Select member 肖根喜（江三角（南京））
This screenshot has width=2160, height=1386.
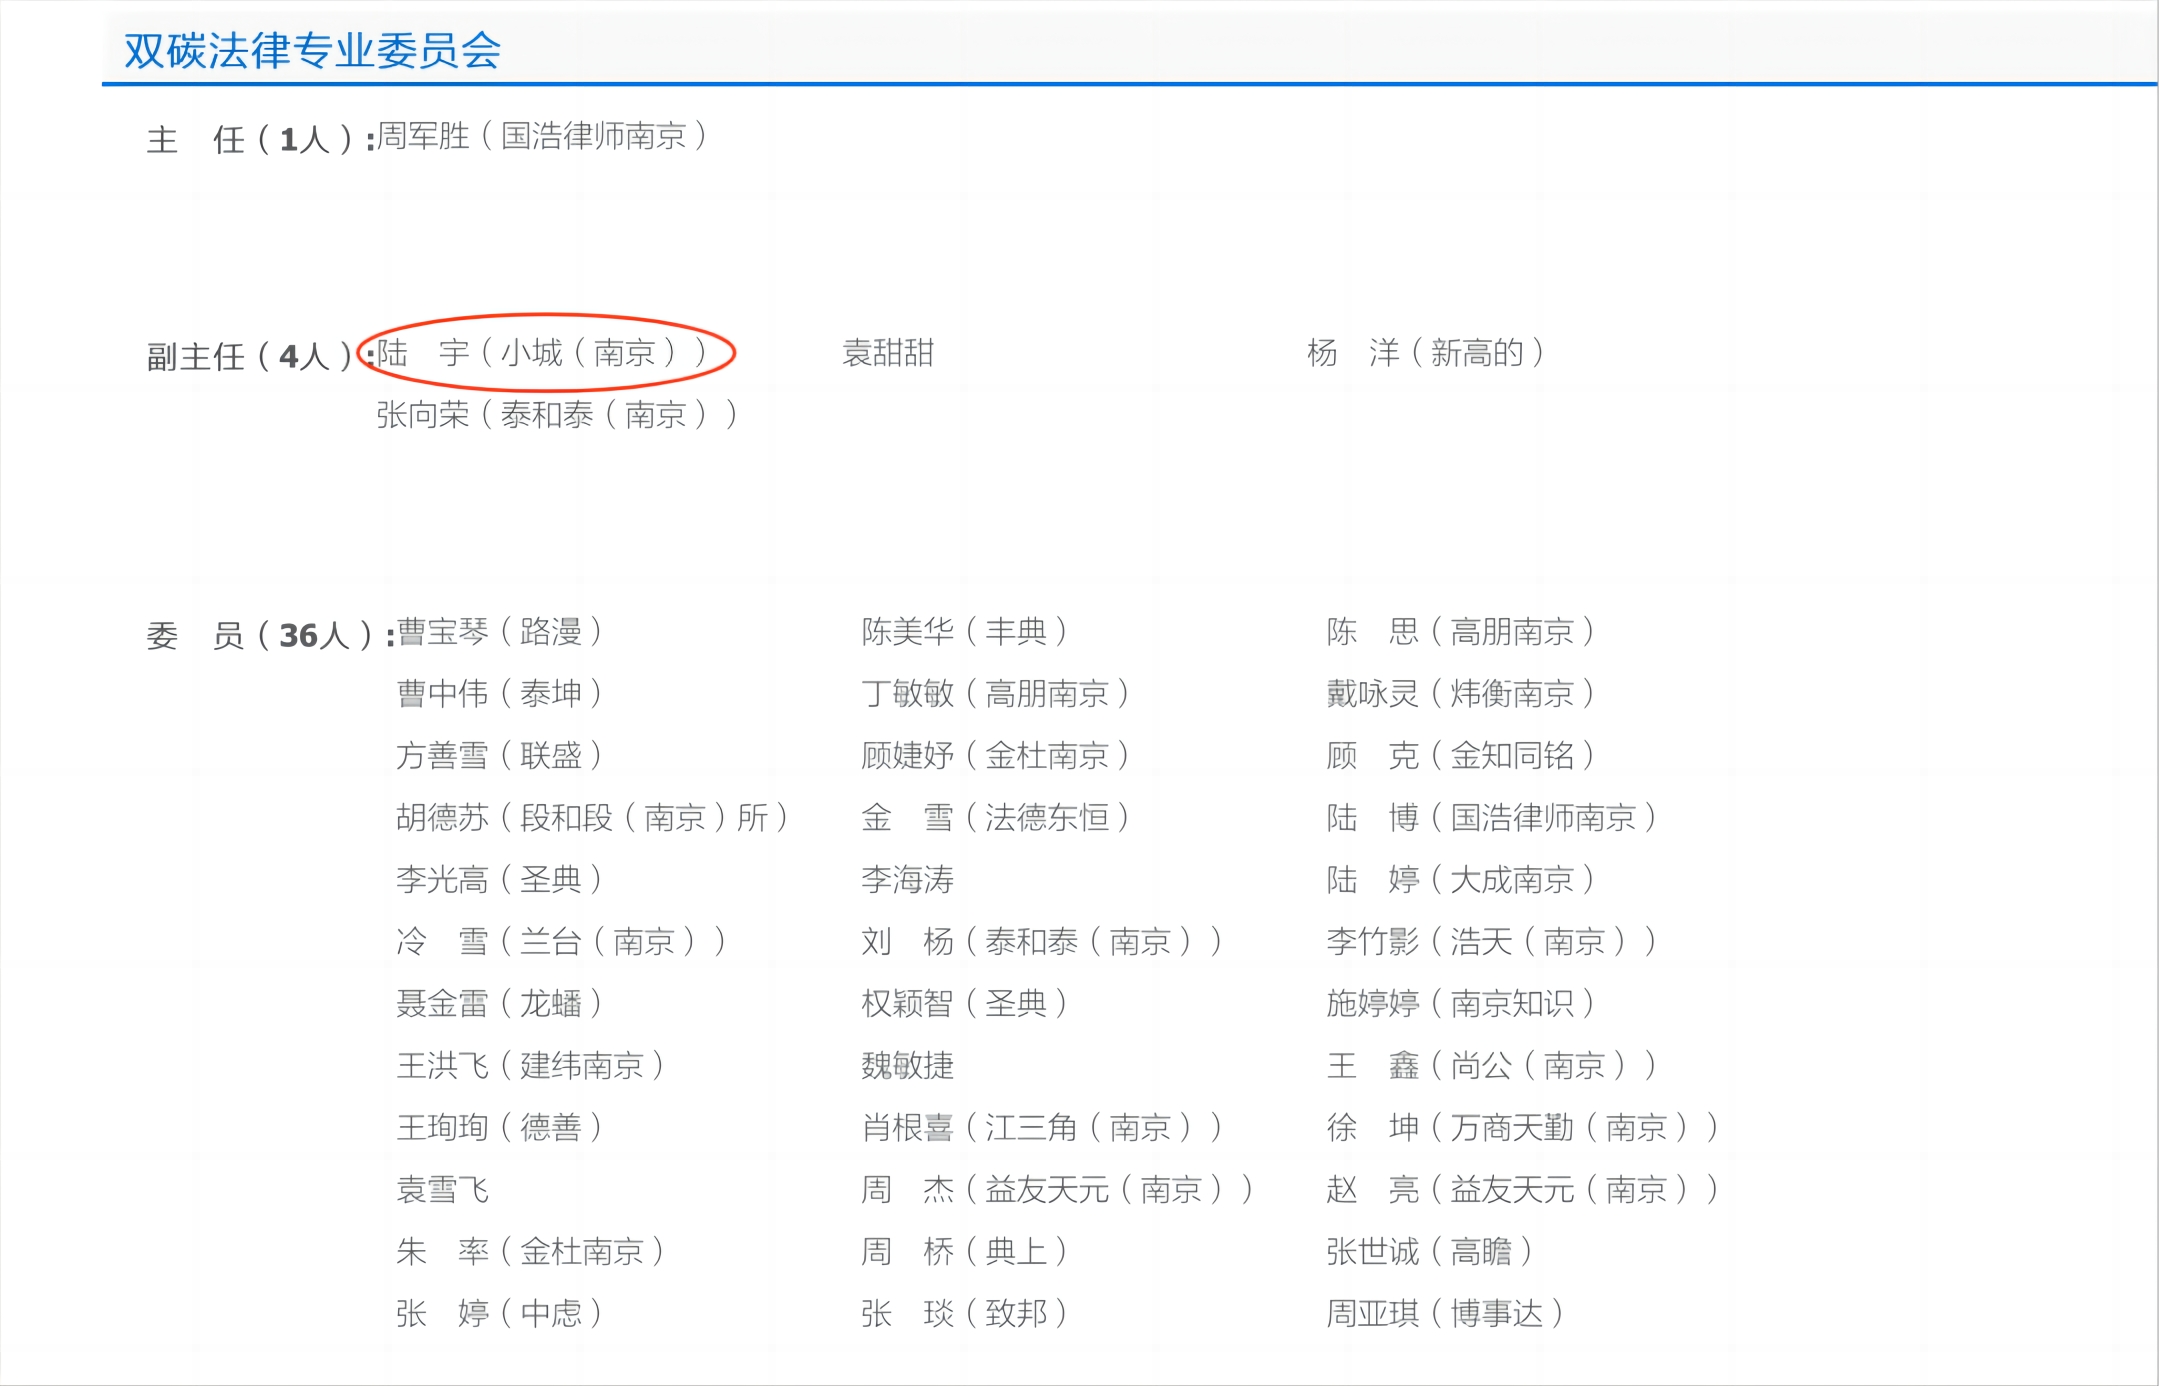point(1043,1128)
